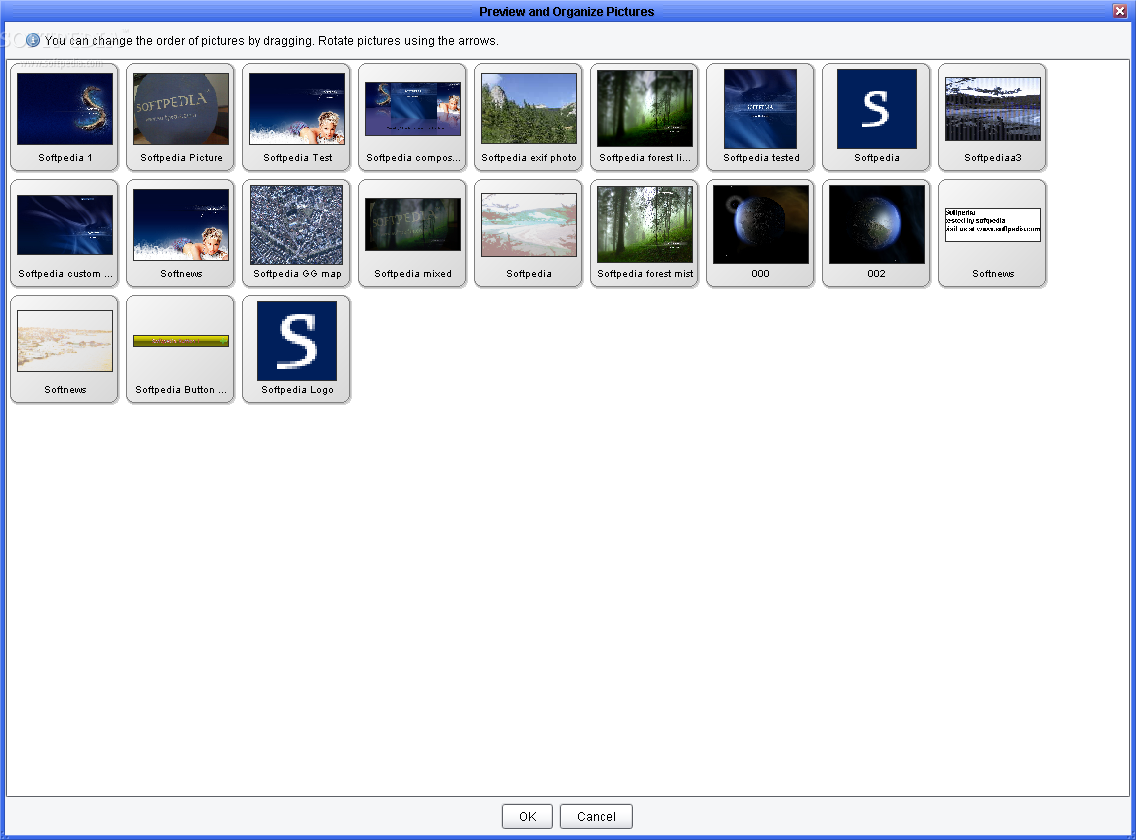Close the Preview and Organize Pictures dialog
This screenshot has width=1136, height=840.
click(1119, 11)
